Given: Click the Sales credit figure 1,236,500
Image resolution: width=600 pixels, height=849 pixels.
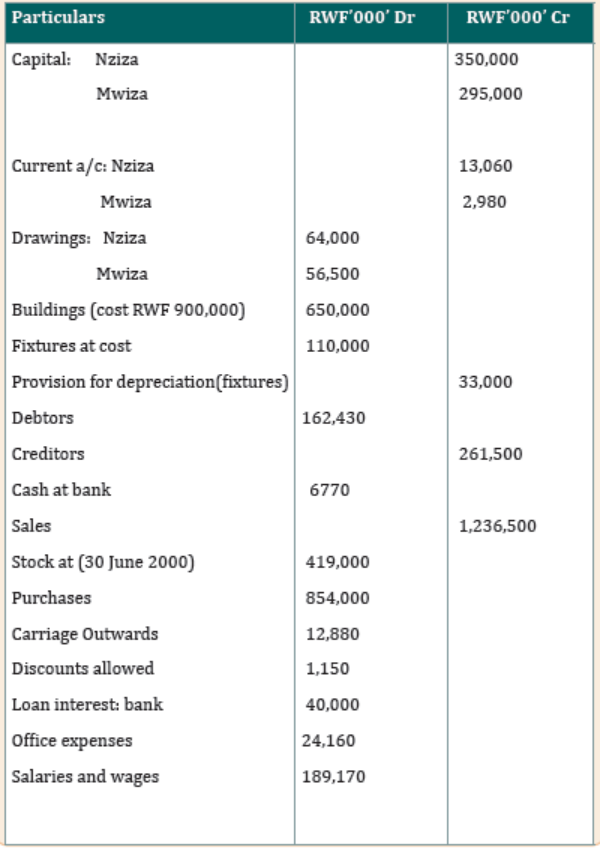Looking at the screenshot, I should 498,526.
